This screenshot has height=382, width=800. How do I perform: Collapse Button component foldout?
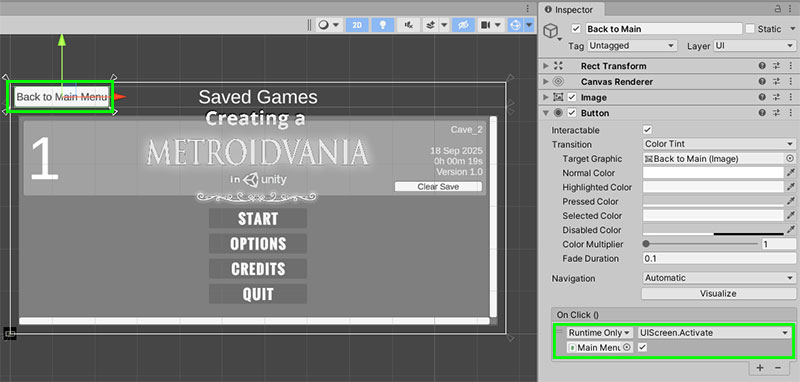546,113
